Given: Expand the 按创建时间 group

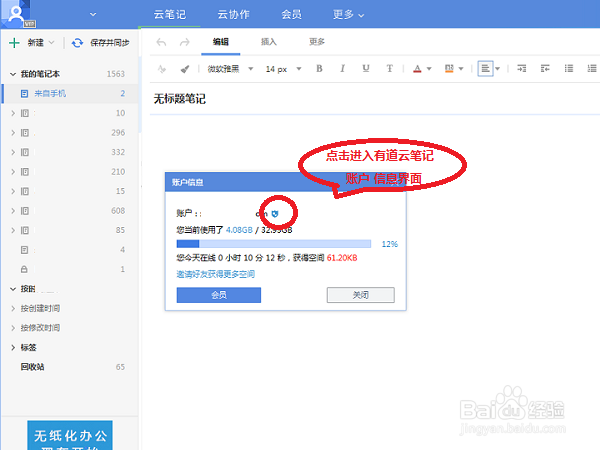Looking at the screenshot, I should coord(13,308).
